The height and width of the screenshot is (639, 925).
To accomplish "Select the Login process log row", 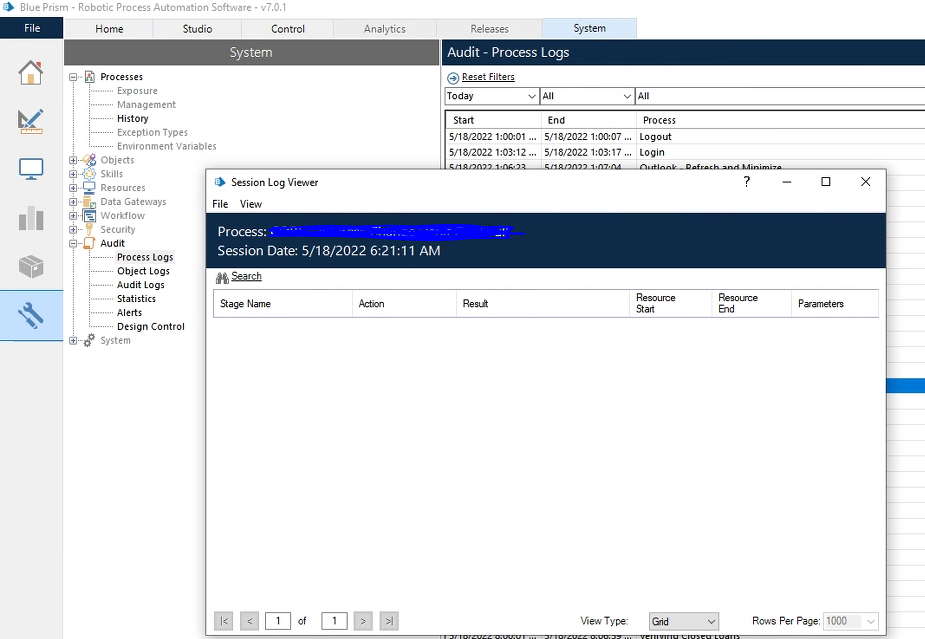I will tap(652, 153).
